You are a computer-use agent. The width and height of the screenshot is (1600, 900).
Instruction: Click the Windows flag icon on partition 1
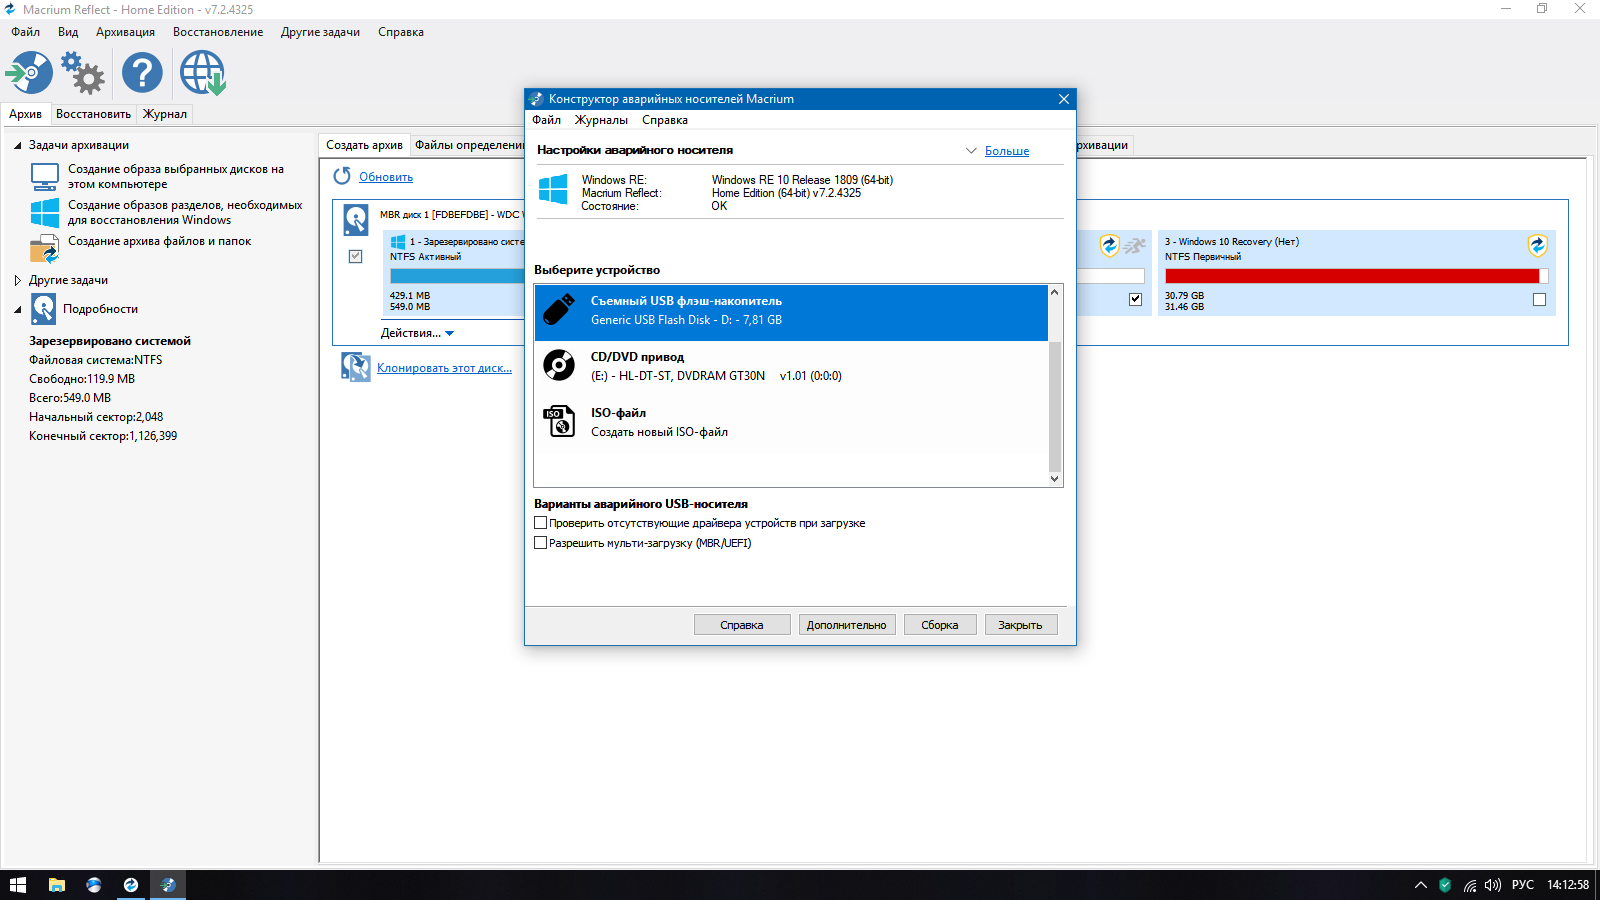coord(398,242)
